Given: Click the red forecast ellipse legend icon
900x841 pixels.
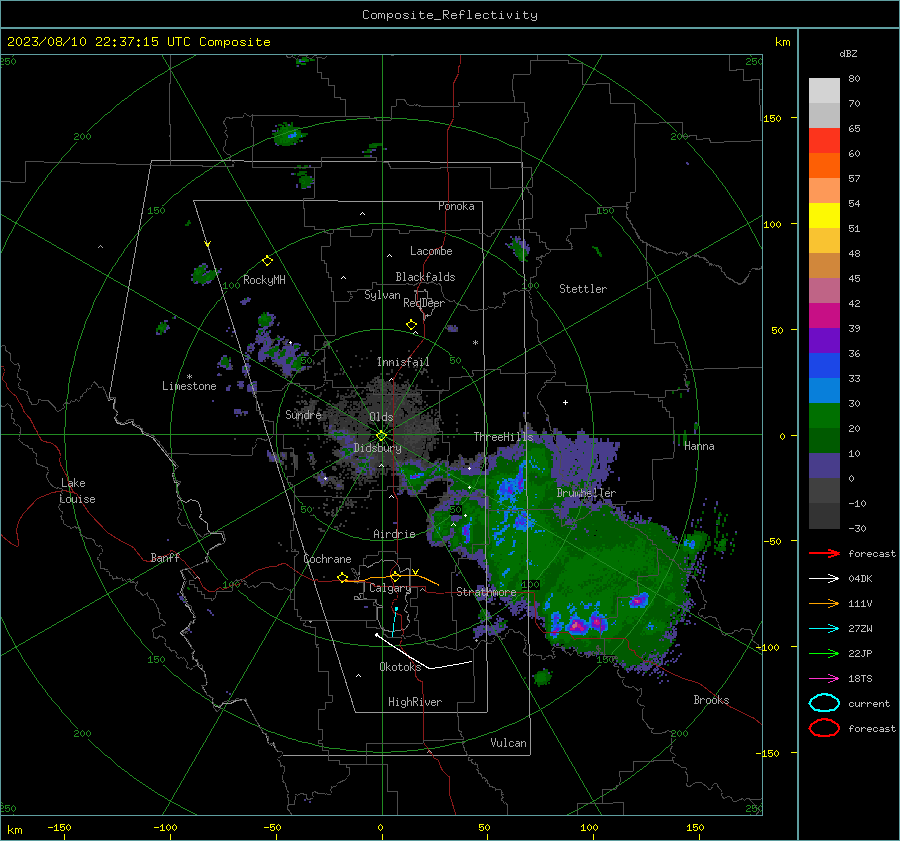Looking at the screenshot, I should click(824, 728).
